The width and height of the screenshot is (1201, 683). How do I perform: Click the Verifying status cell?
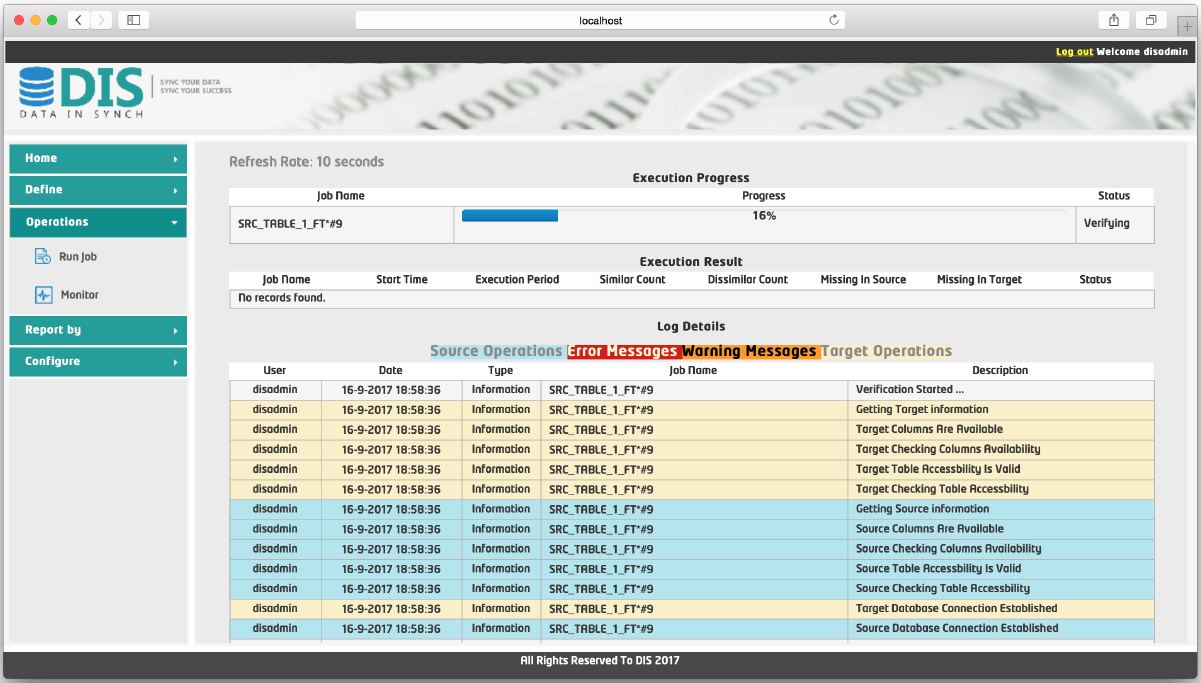[x=1114, y=224]
